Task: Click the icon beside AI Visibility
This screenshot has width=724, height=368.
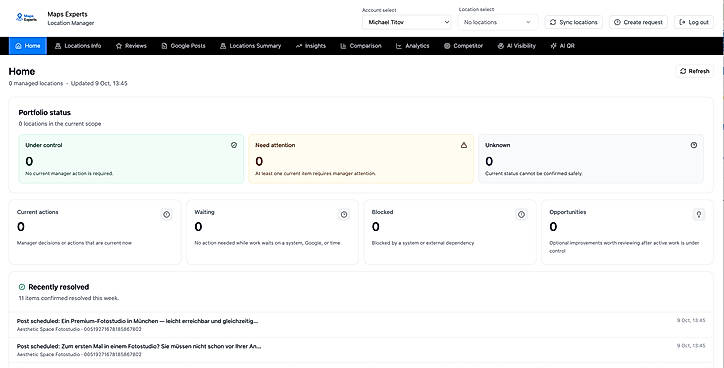Action: pos(501,46)
